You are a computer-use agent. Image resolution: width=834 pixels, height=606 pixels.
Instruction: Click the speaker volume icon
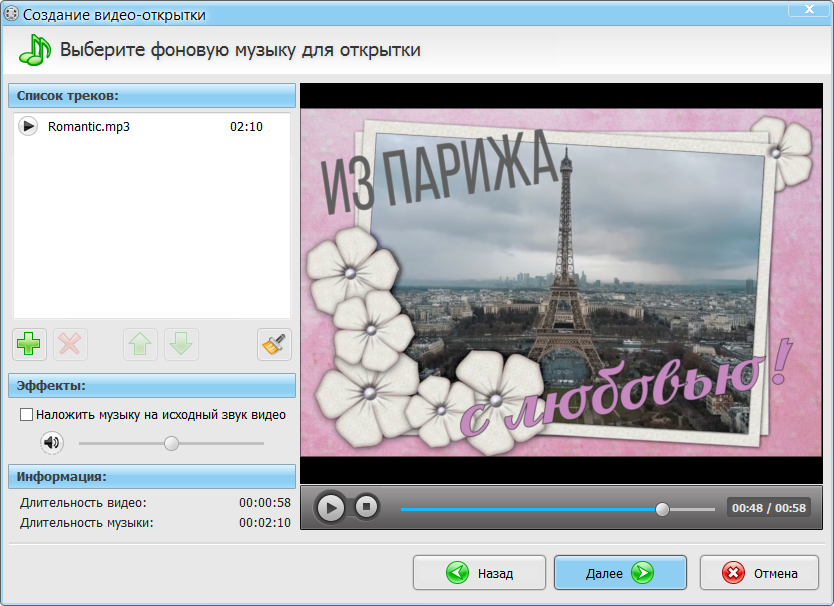point(52,443)
